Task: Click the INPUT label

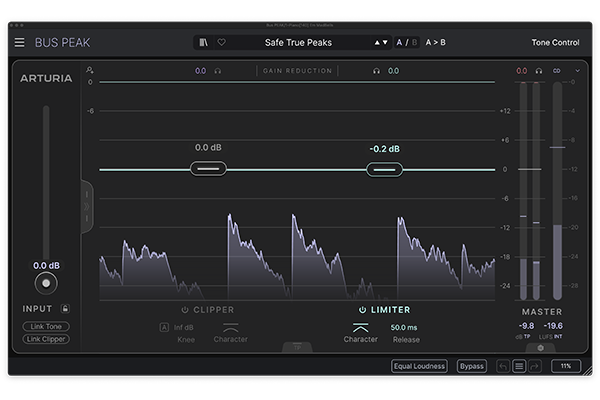Action: (37, 309)
